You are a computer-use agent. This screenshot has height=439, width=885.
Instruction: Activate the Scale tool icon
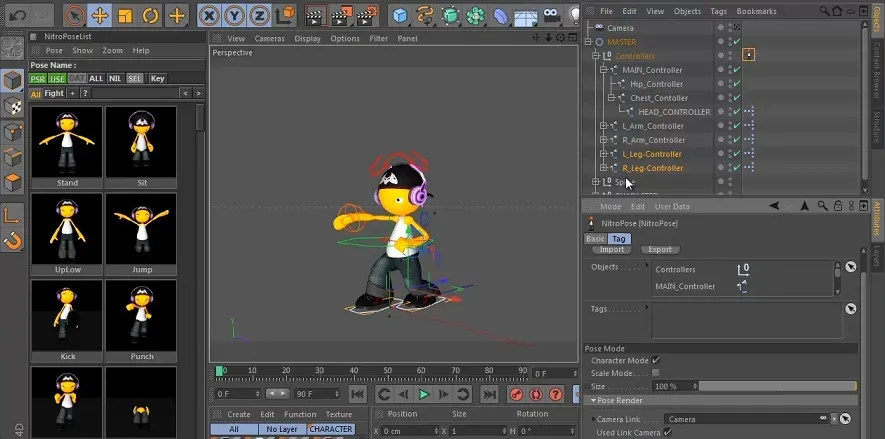click(x=125, y=15)
